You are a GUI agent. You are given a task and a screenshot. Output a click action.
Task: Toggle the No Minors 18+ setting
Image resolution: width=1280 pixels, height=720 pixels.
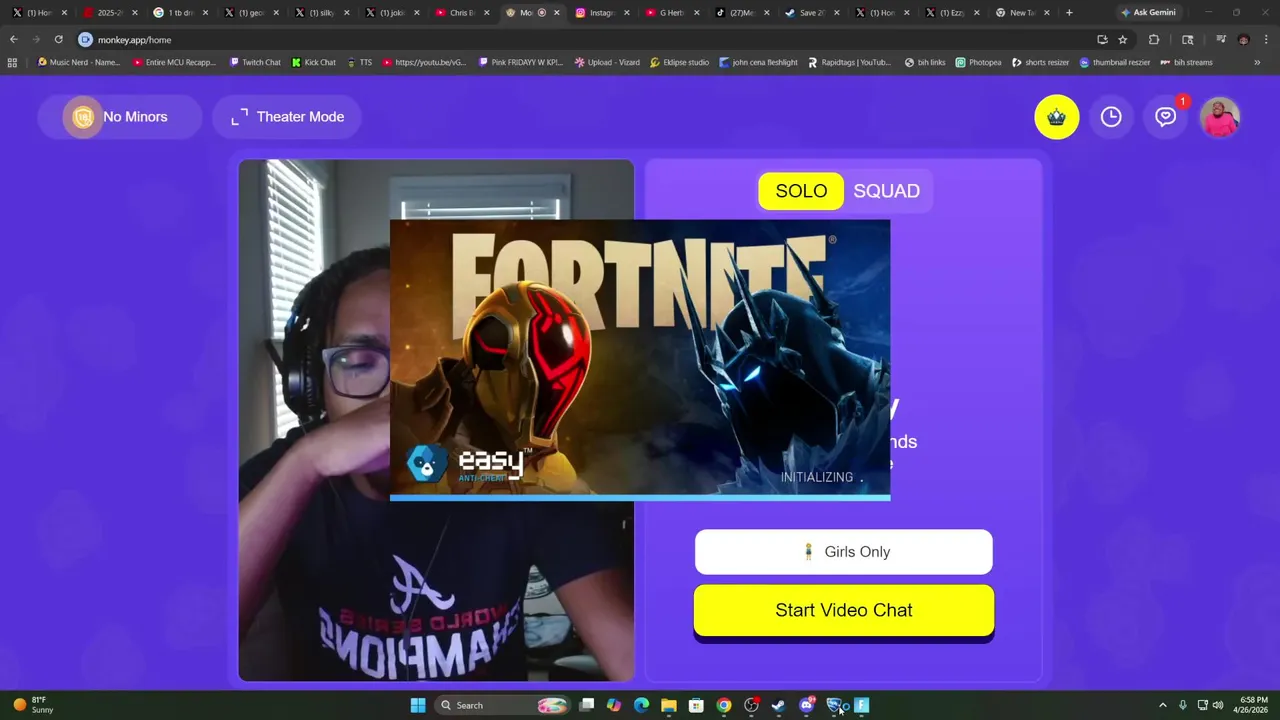click(120, 117)
